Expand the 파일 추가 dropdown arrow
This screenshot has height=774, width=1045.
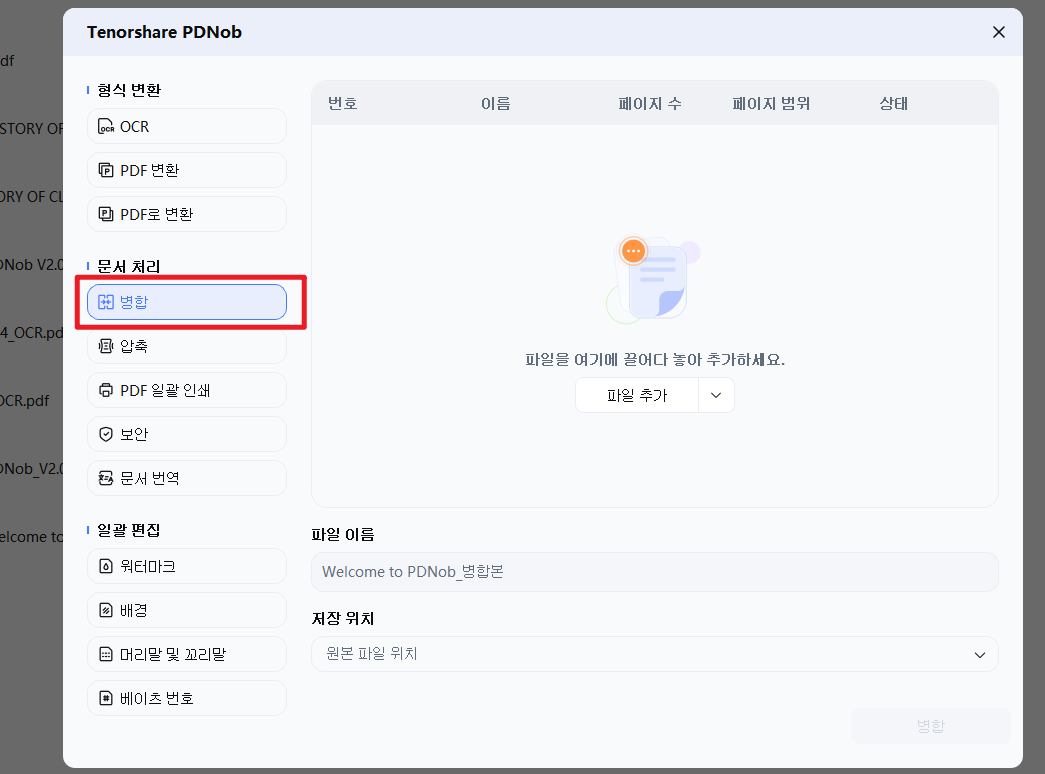[x=716, y=395]
